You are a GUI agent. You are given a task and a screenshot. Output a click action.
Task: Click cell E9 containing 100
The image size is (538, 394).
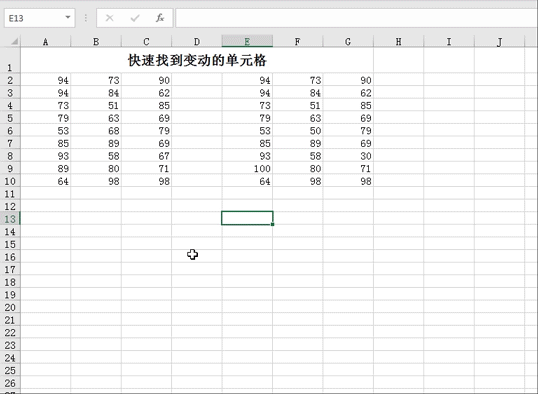247,168
